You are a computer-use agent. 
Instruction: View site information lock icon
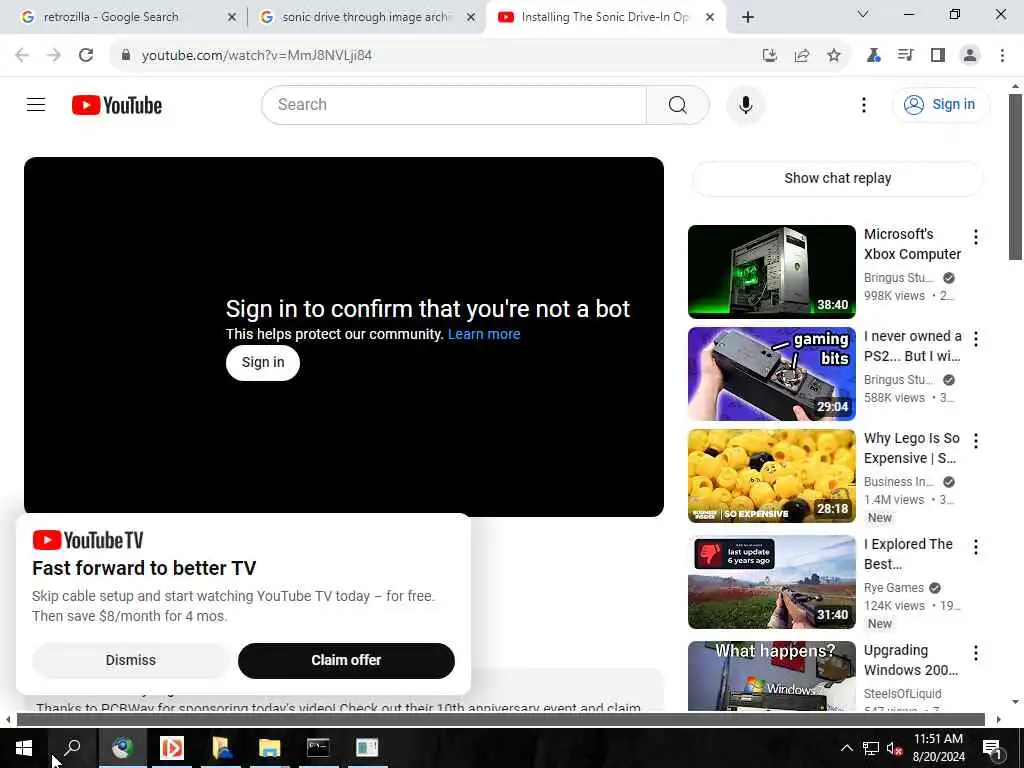pyautogui.click(x=126, y=55)
